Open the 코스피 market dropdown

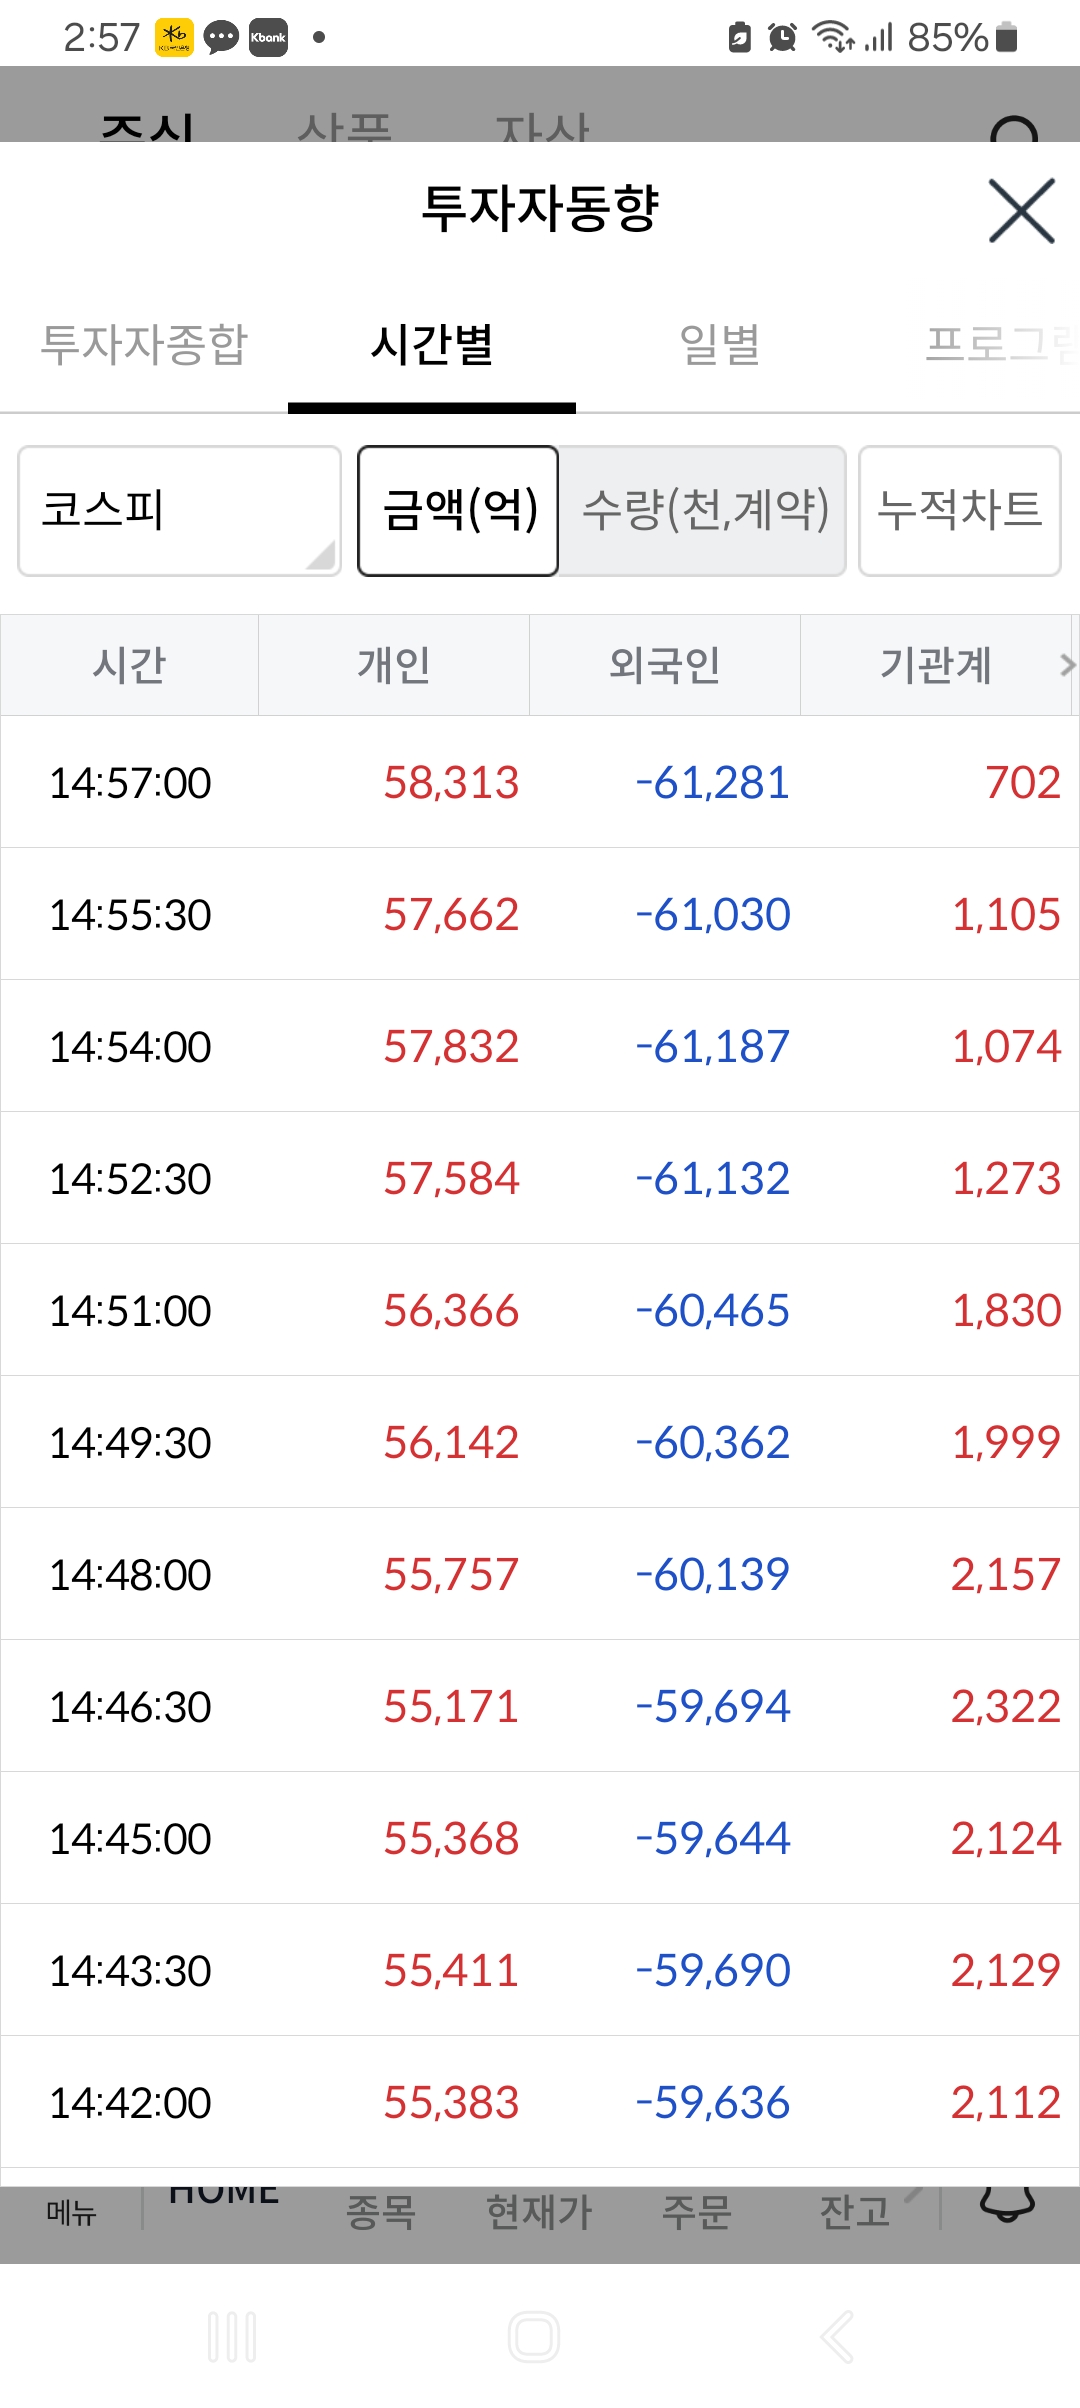tap(179, 511)
